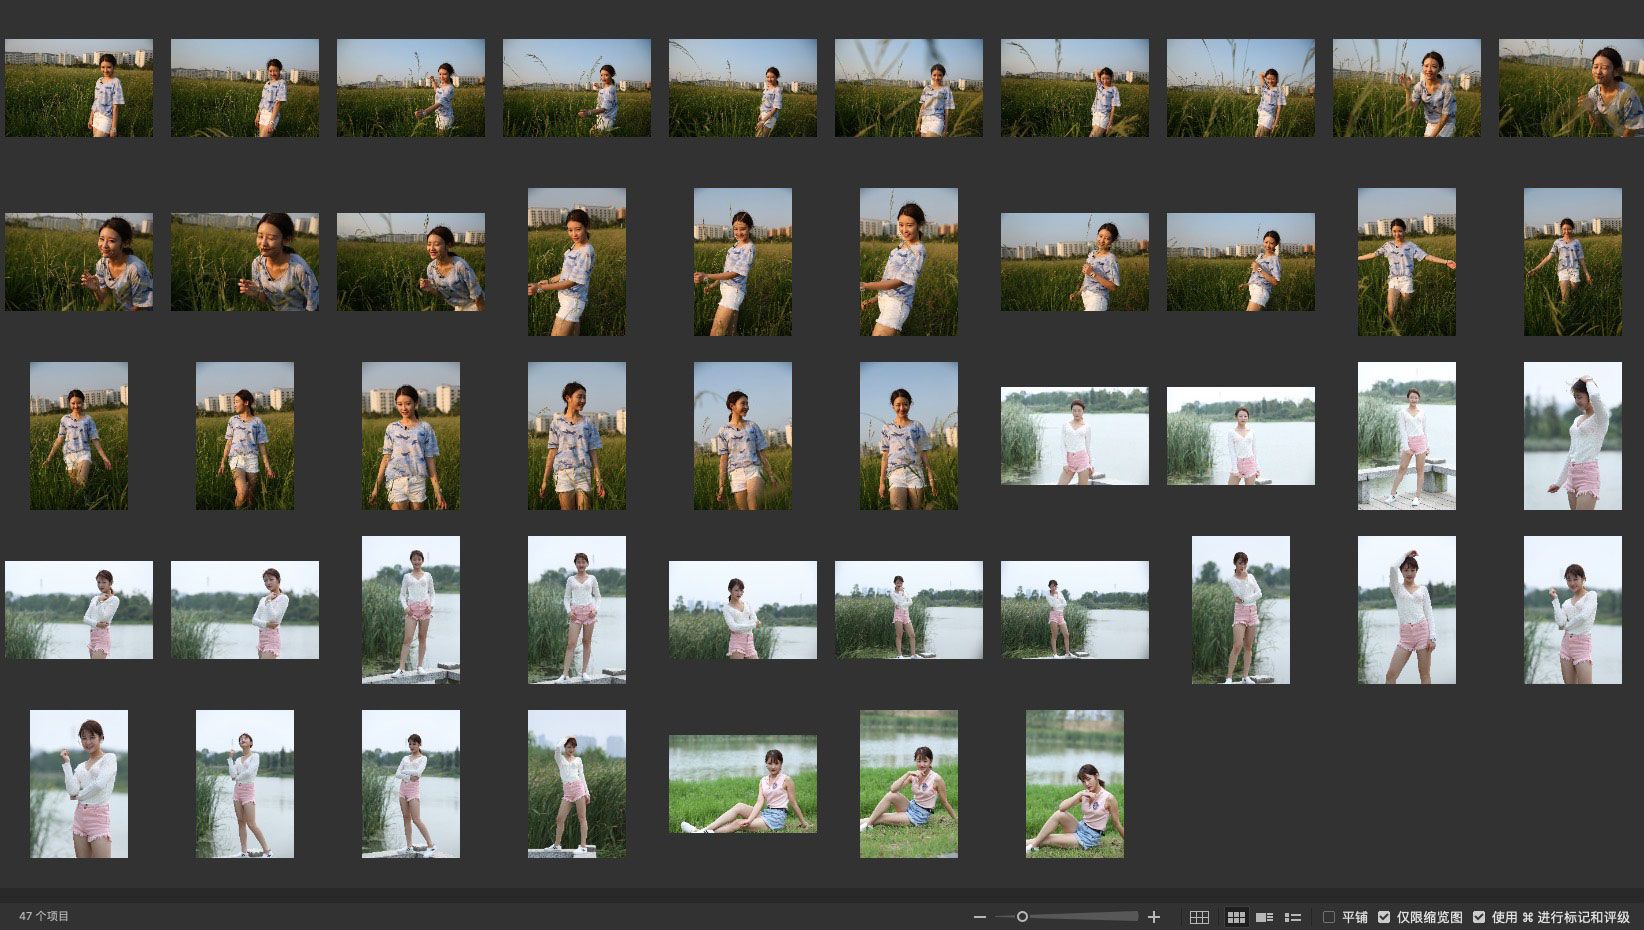The width and height of the screenshot is (1644, 930).
Task: Open the landscape photo of woman sitting on grass
Action: [x=742, y=784]
